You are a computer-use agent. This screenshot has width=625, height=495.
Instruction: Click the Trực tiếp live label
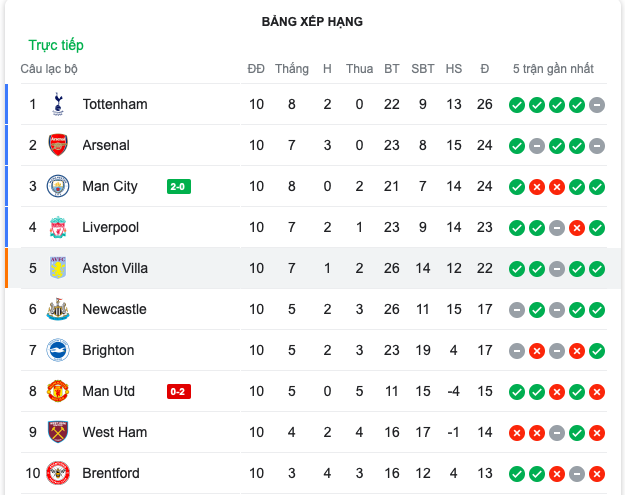tap(56, 45)
